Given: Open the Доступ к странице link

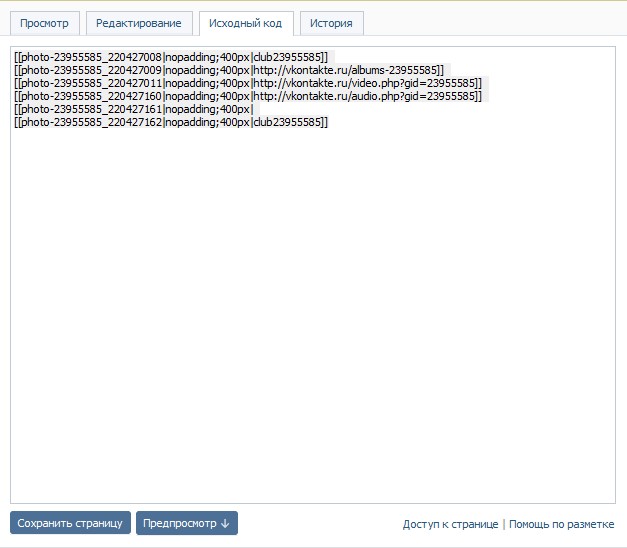Looking at the screenshot, I should pos(450,524).
